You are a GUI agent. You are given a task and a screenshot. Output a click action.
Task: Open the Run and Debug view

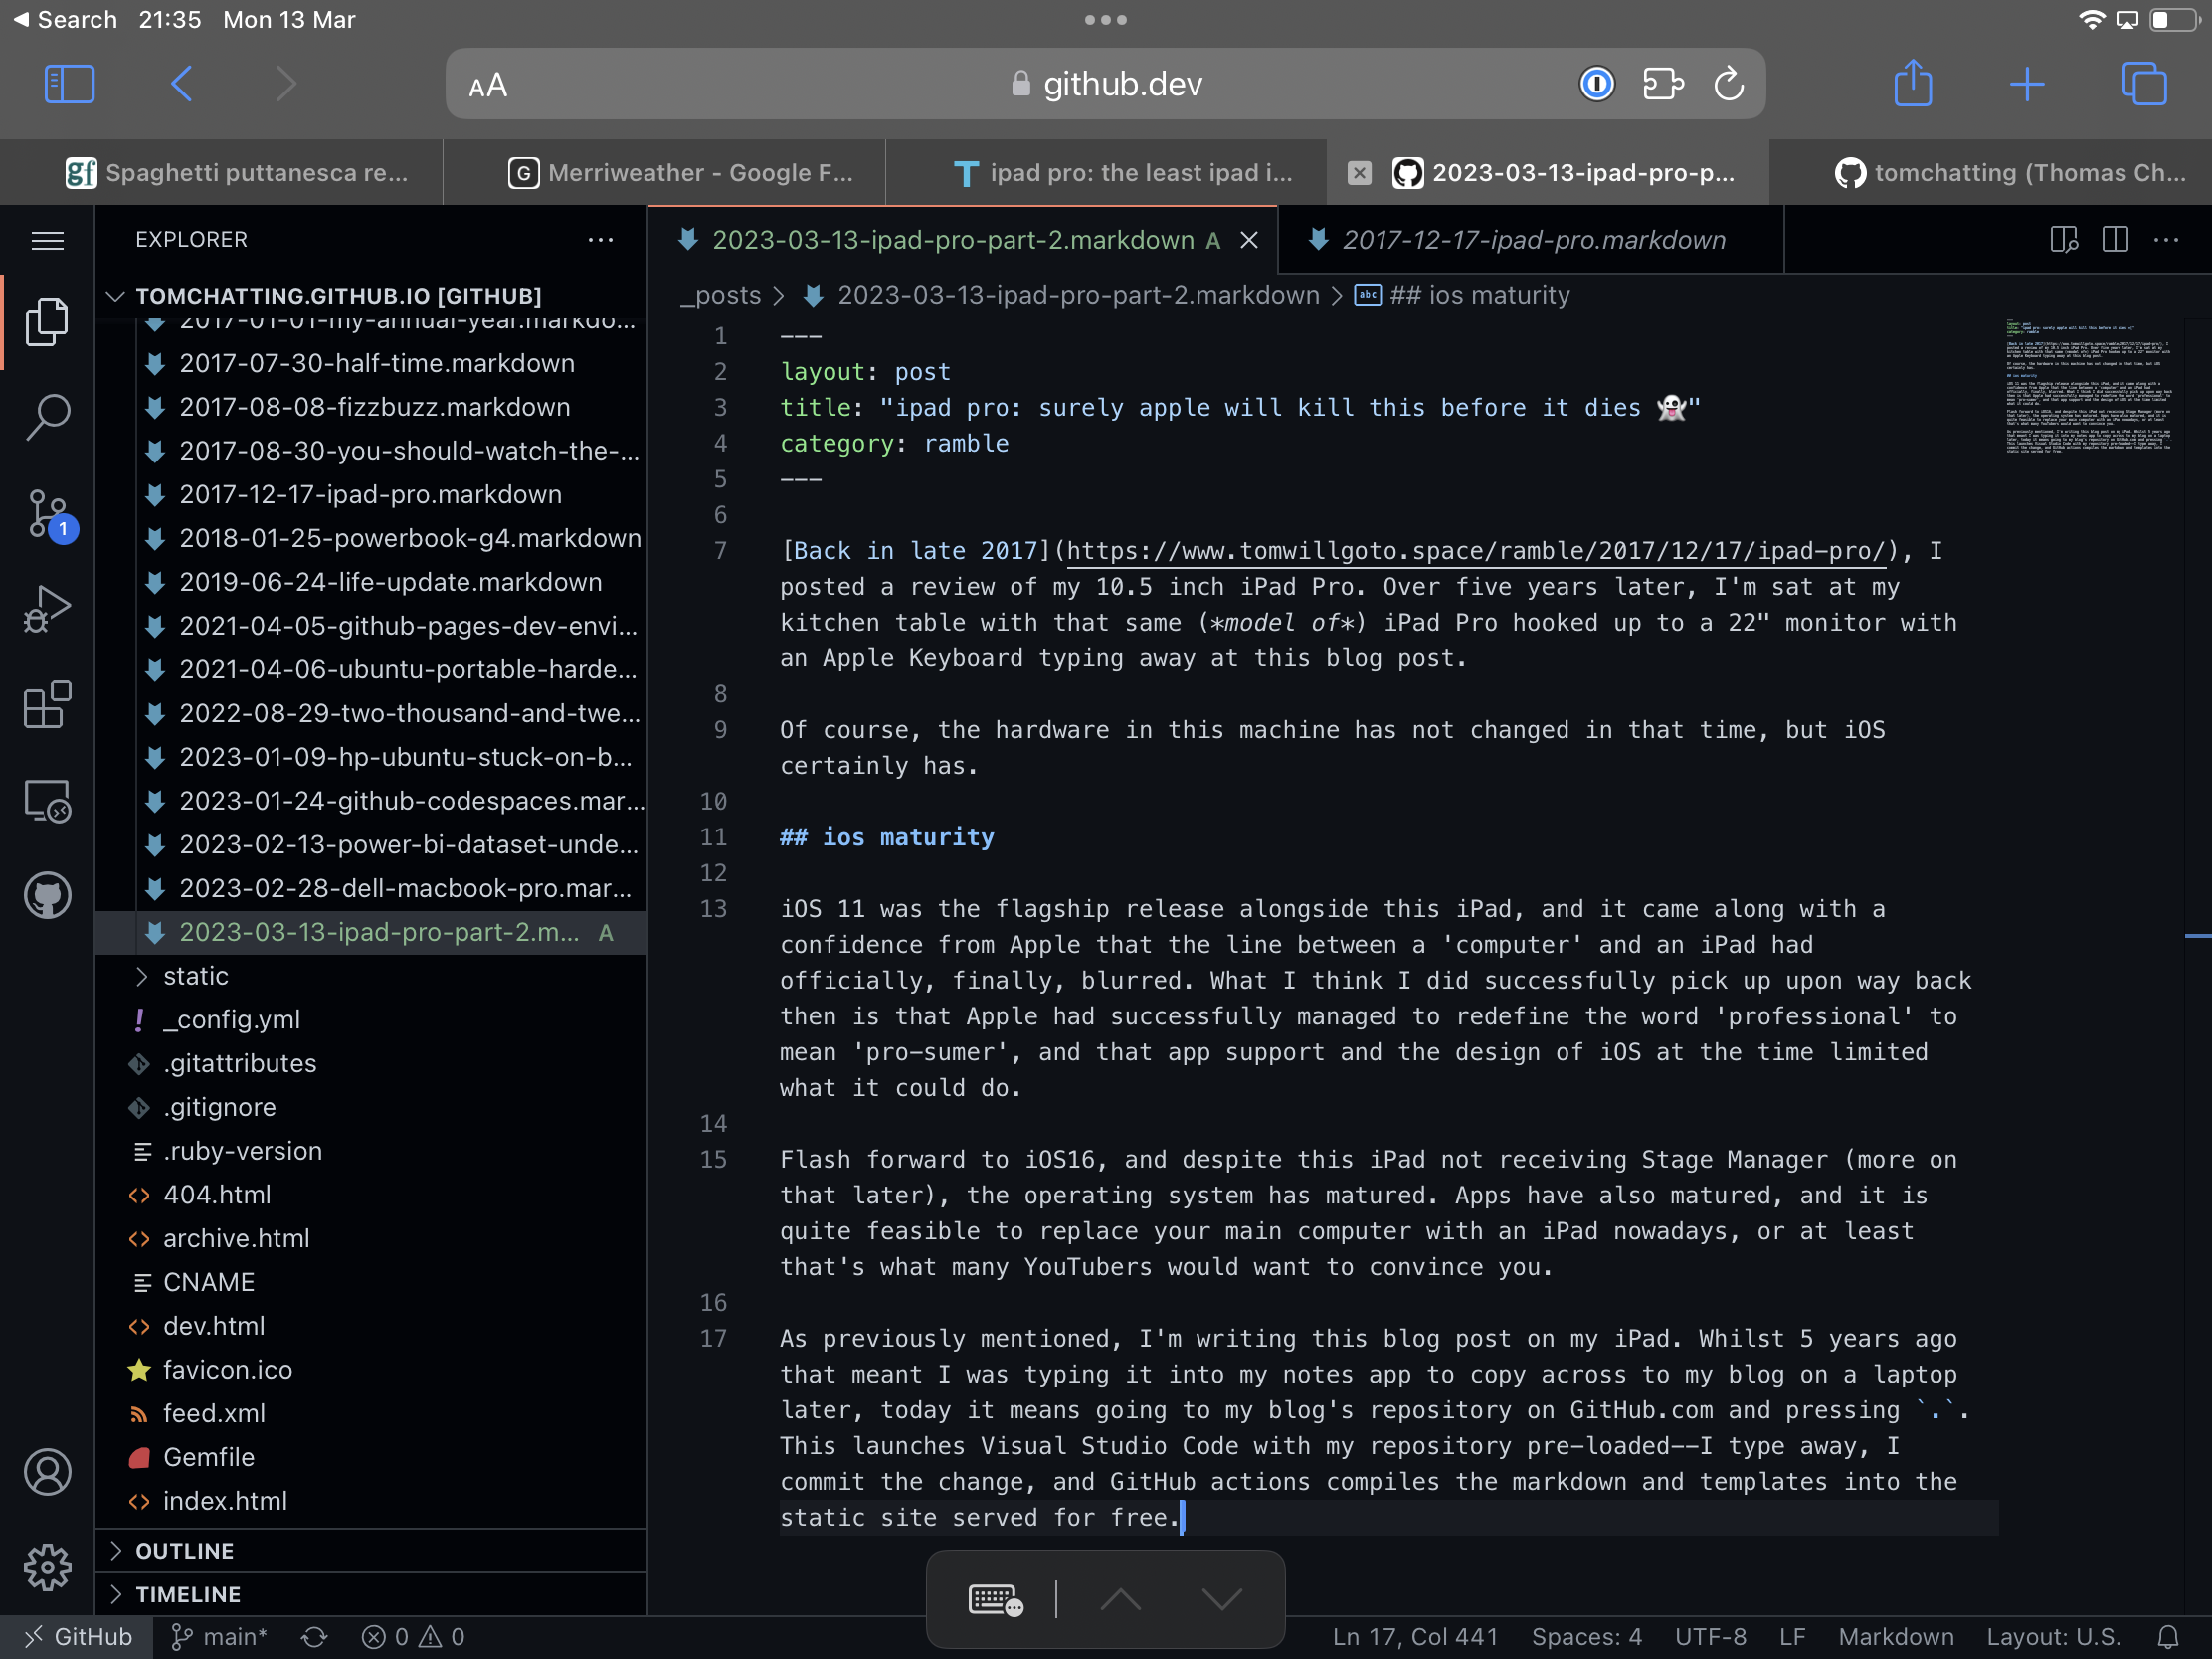[x=47, y=609]
